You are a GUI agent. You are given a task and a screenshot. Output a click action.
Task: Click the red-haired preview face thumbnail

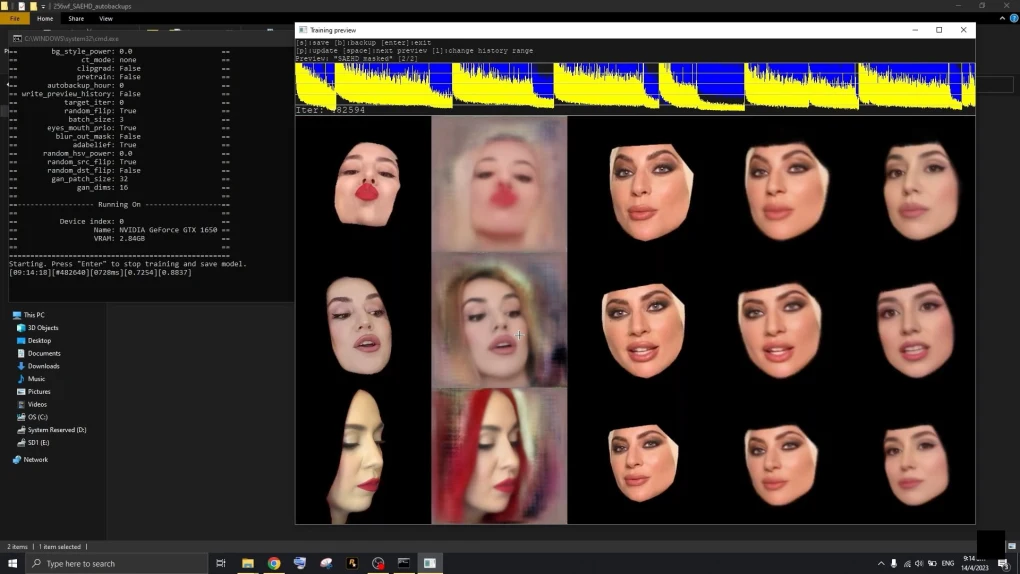tap(499, 456)
